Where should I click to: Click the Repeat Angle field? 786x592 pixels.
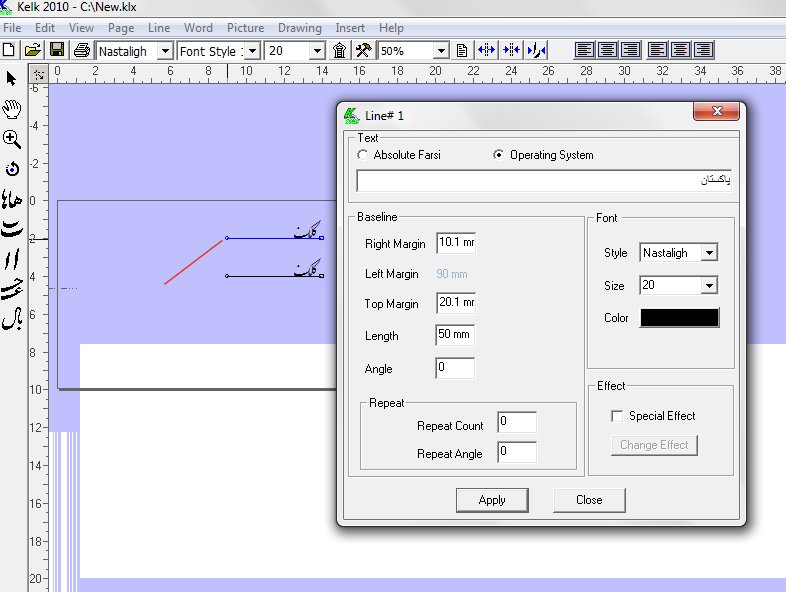pos(517,452)
